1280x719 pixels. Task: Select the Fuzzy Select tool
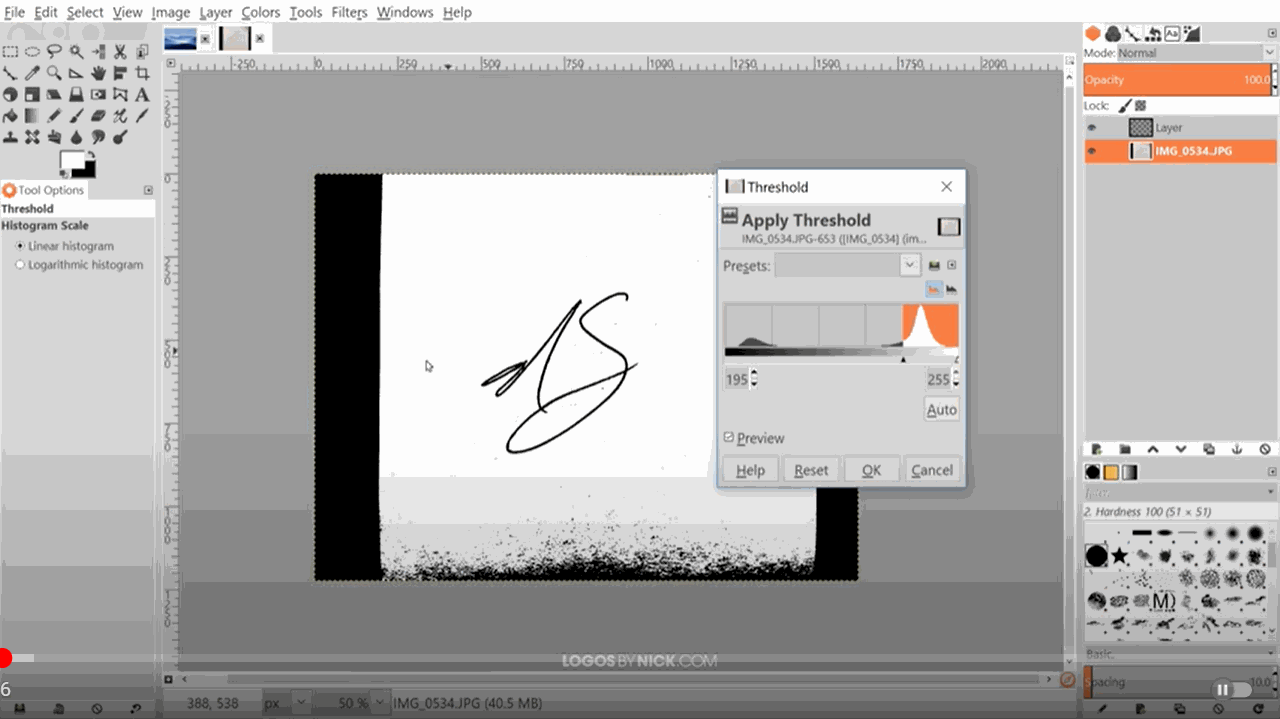click(76, 52)
